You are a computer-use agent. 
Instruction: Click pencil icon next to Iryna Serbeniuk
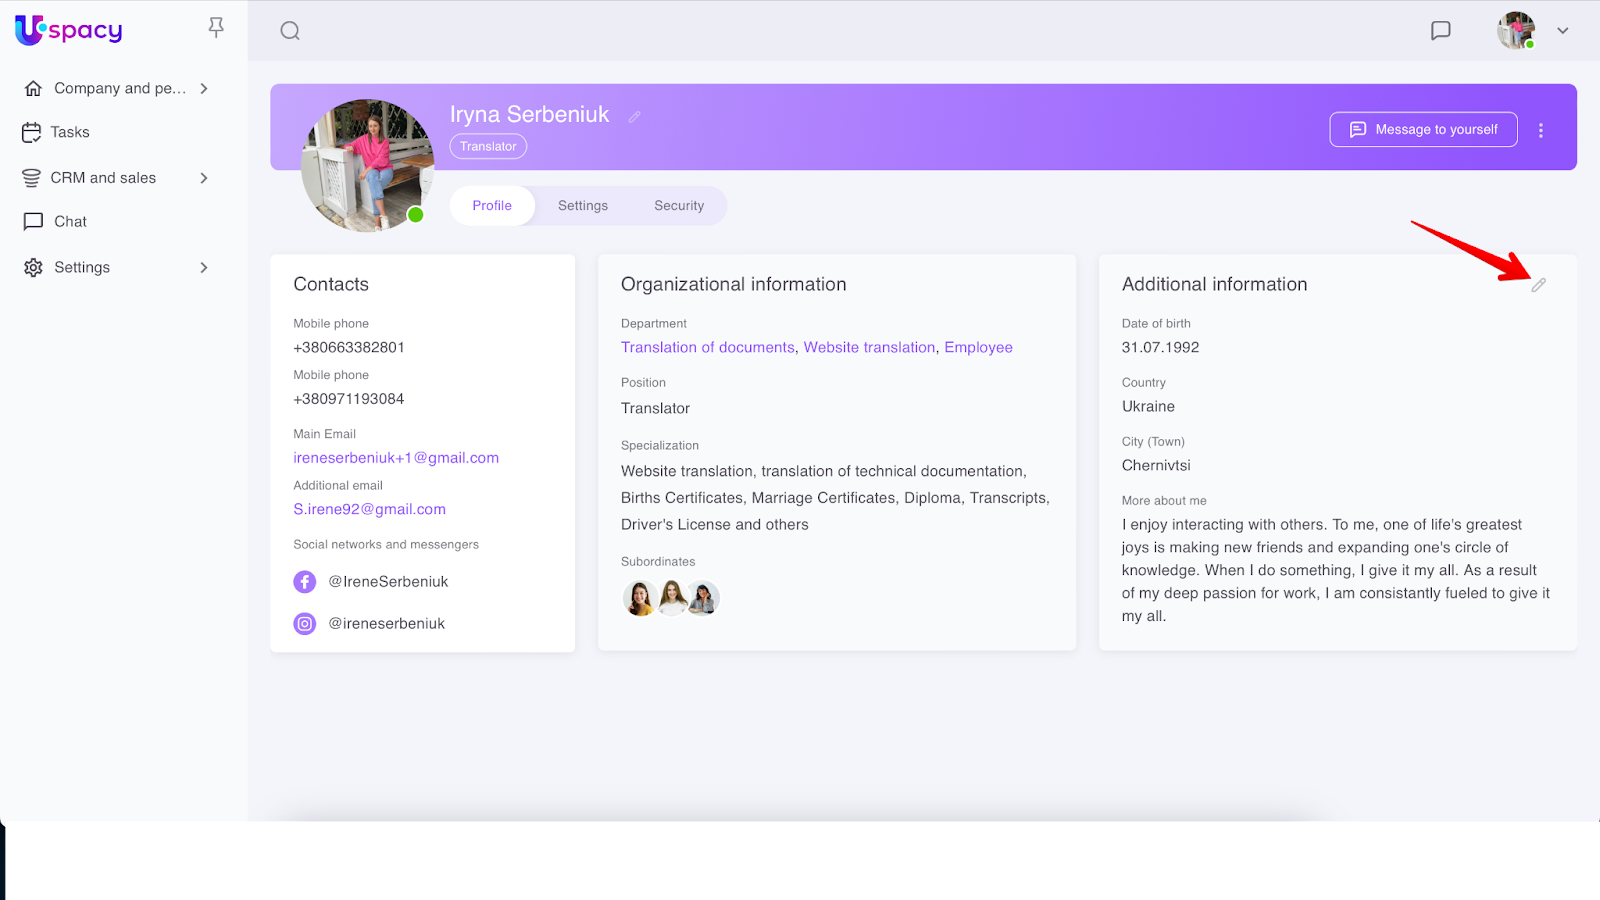tap(634, 117)
